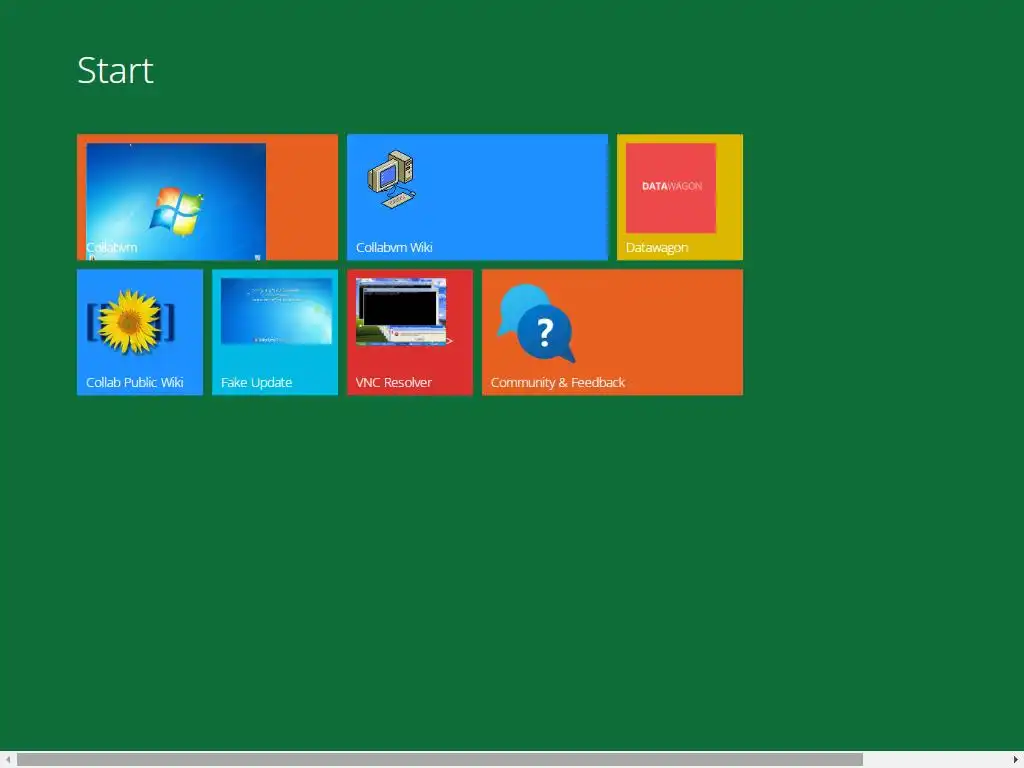1024x768 pixels.
Task: Click the VNC Resolver screenshot thumbnail
Action: coord(401,312)
